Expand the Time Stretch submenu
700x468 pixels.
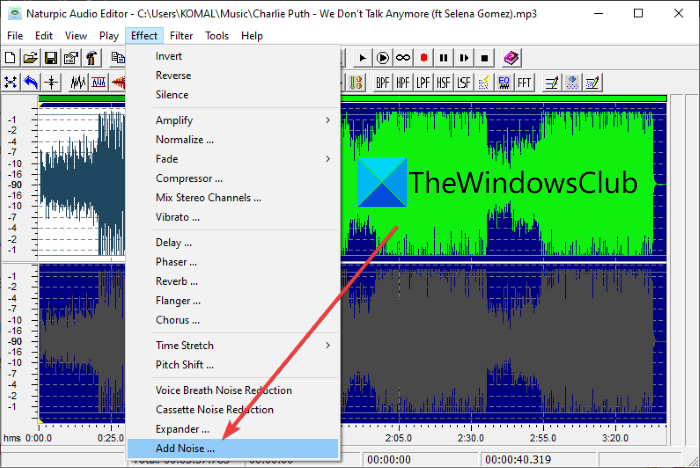pos(233,345)
